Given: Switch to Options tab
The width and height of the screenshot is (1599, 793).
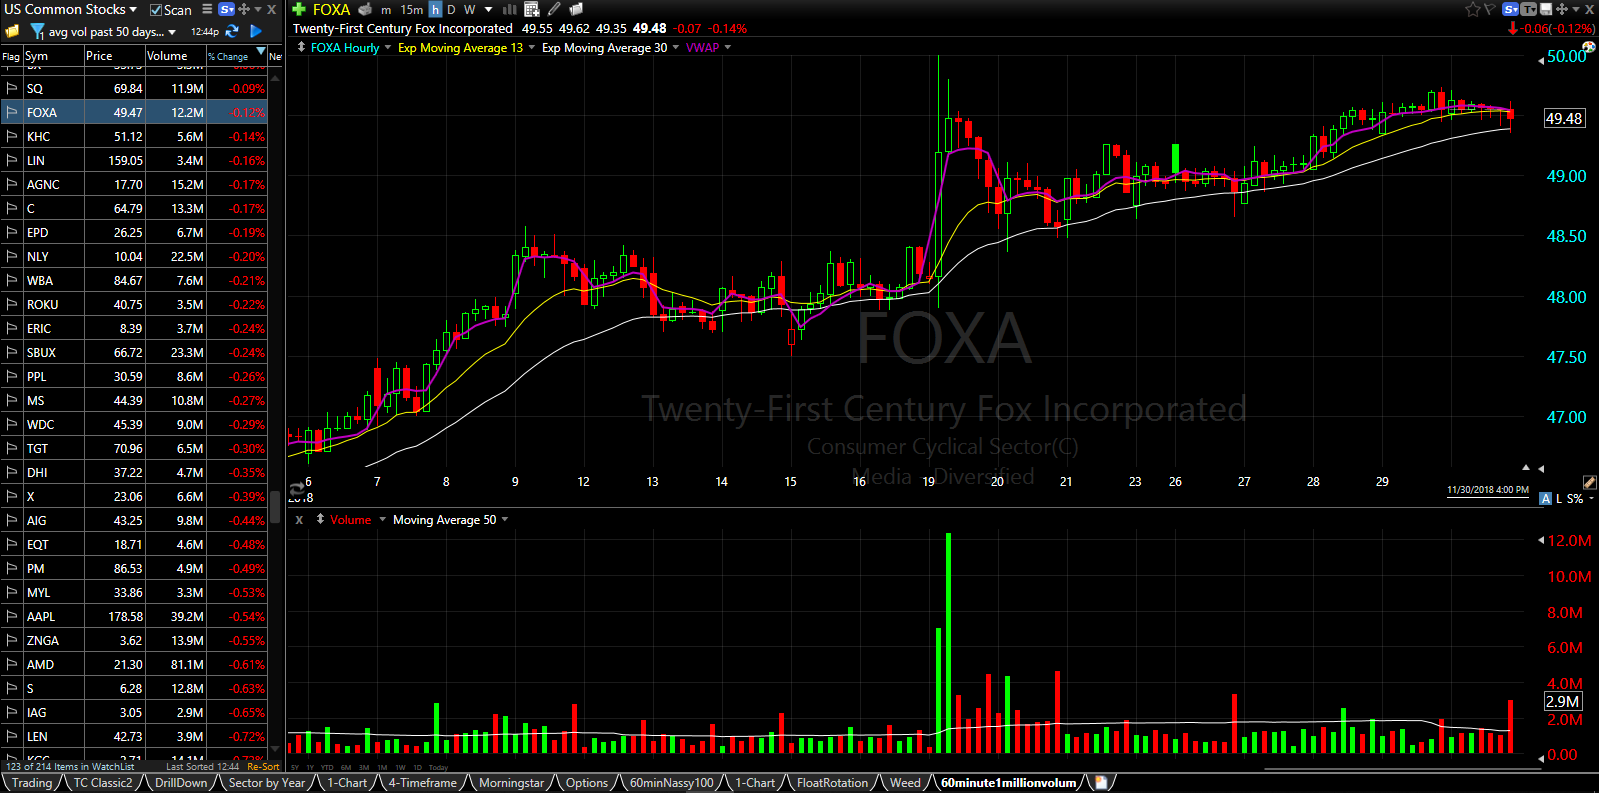Looking at the screenshot, I should (x=587, y=783).
